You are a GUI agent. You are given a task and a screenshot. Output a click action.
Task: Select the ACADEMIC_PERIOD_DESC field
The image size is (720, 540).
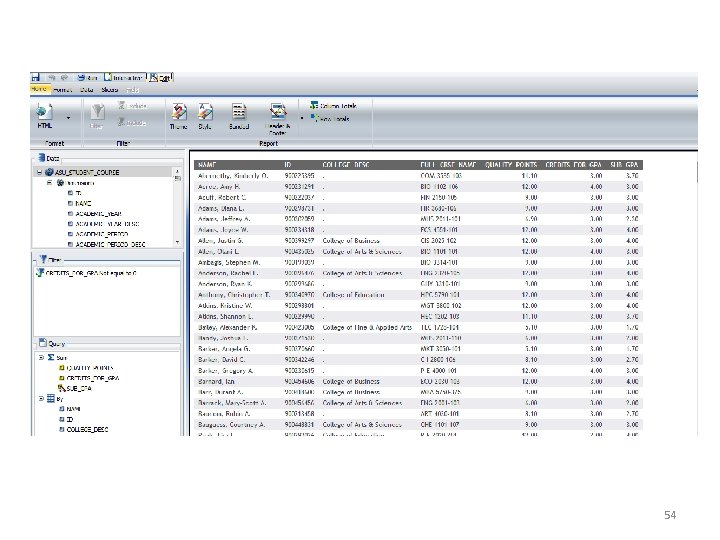coord(107,245)
